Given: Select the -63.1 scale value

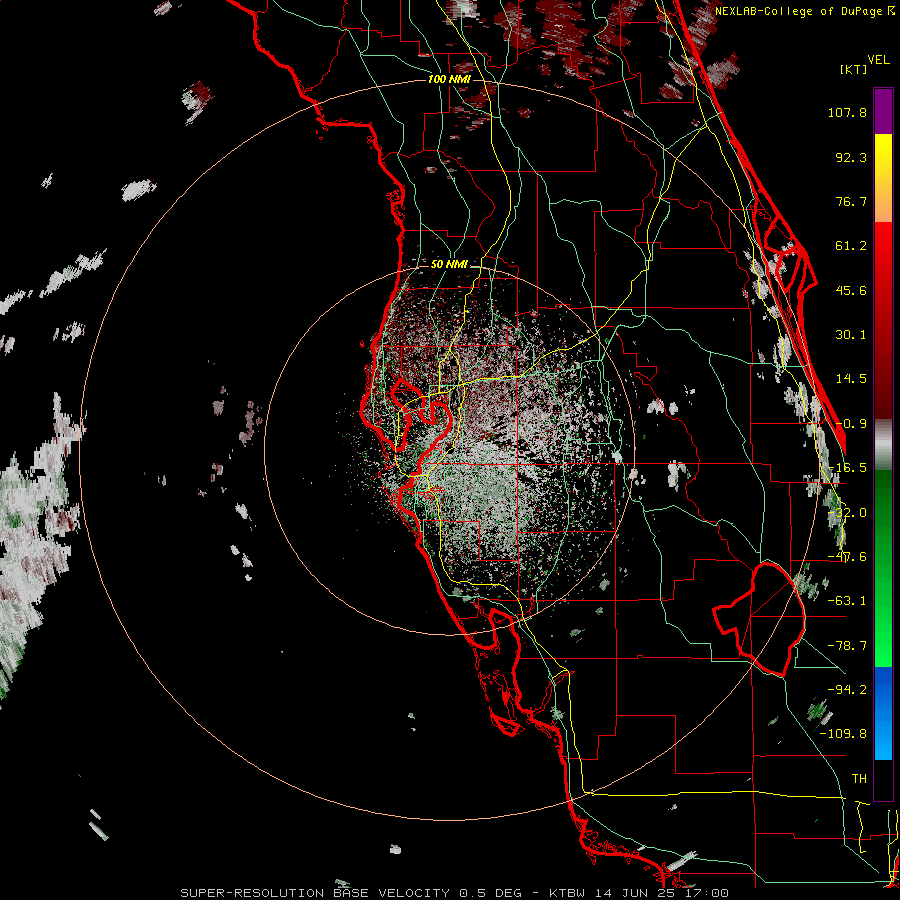Looking at the screenshot, I should (847, 601).
